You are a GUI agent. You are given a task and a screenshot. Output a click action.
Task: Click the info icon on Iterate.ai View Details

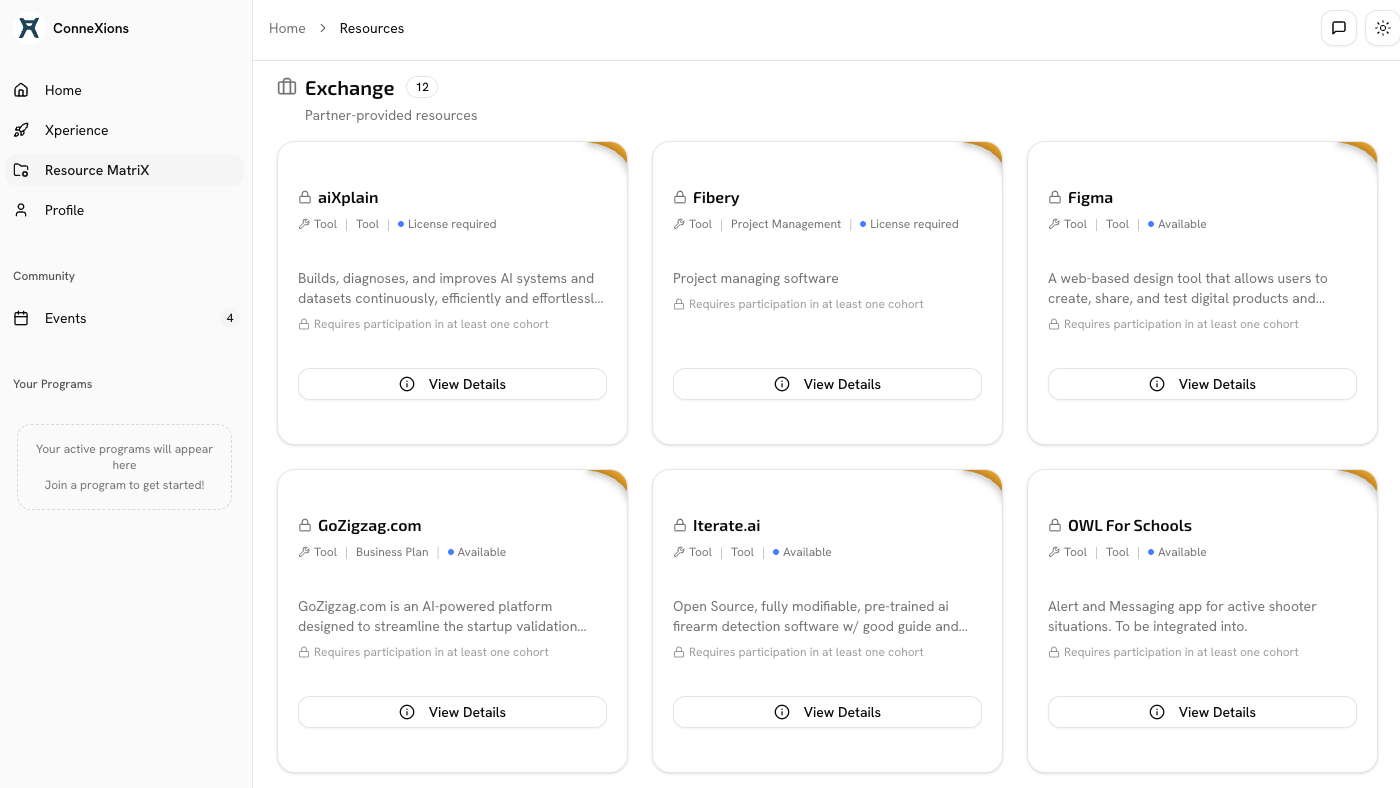click(x=782, y=712)
